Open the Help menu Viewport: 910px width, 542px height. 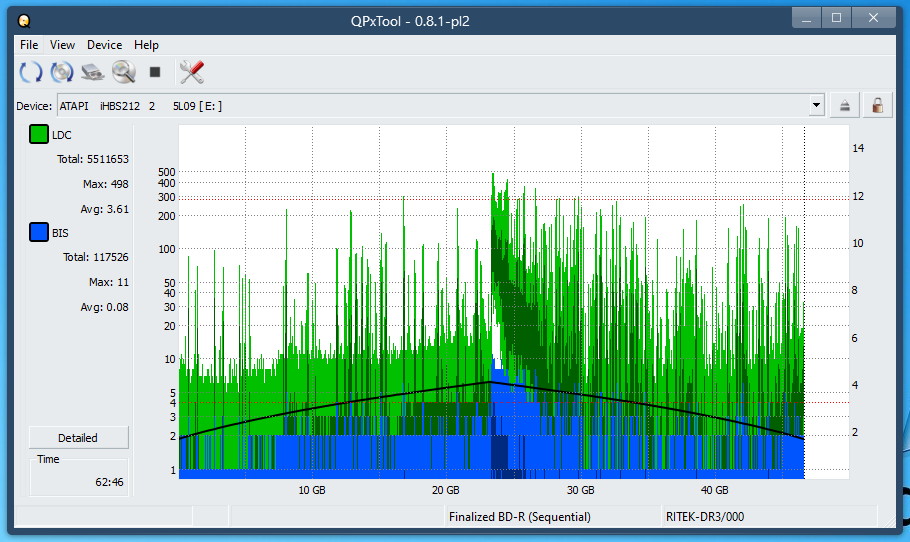(x=146, y=45)
